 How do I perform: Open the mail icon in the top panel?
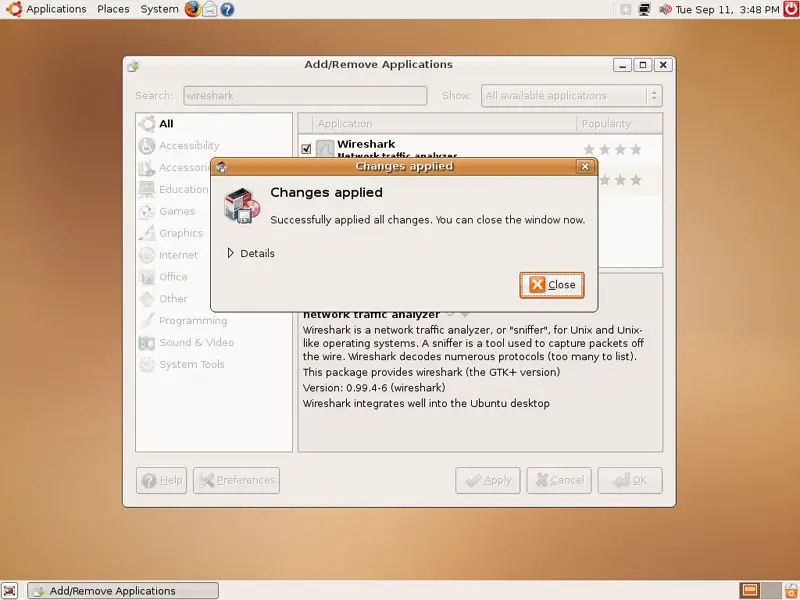tap(210, 9)
